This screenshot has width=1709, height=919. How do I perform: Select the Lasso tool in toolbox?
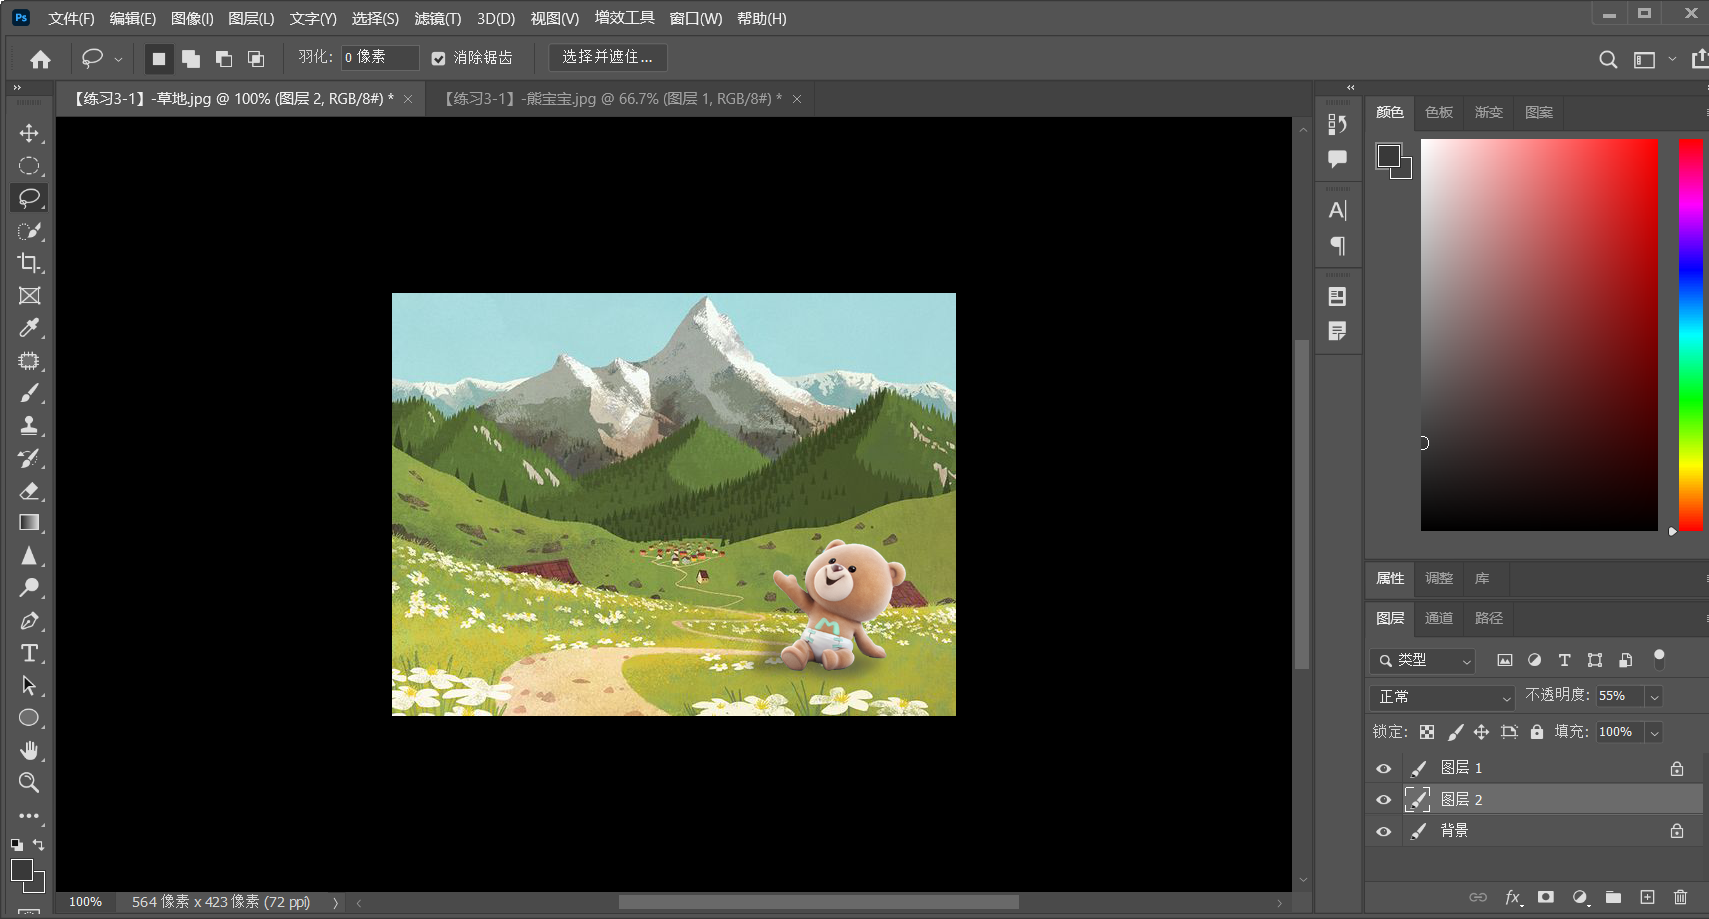29,198
